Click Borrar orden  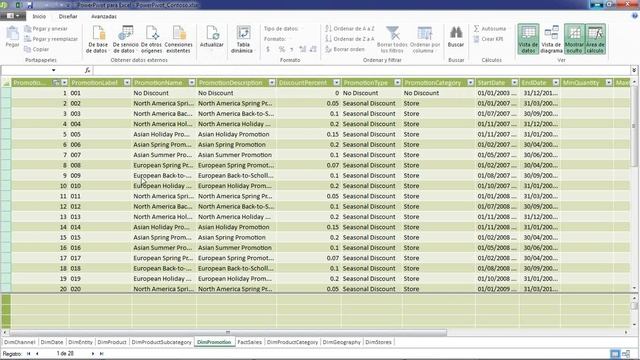[x=345, y=49]
